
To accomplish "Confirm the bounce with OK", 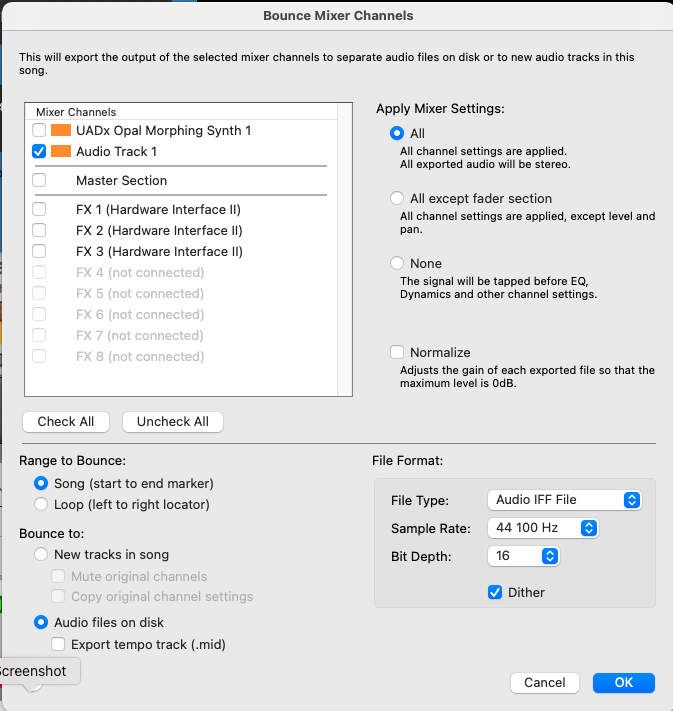I will [x=623, y=683].
